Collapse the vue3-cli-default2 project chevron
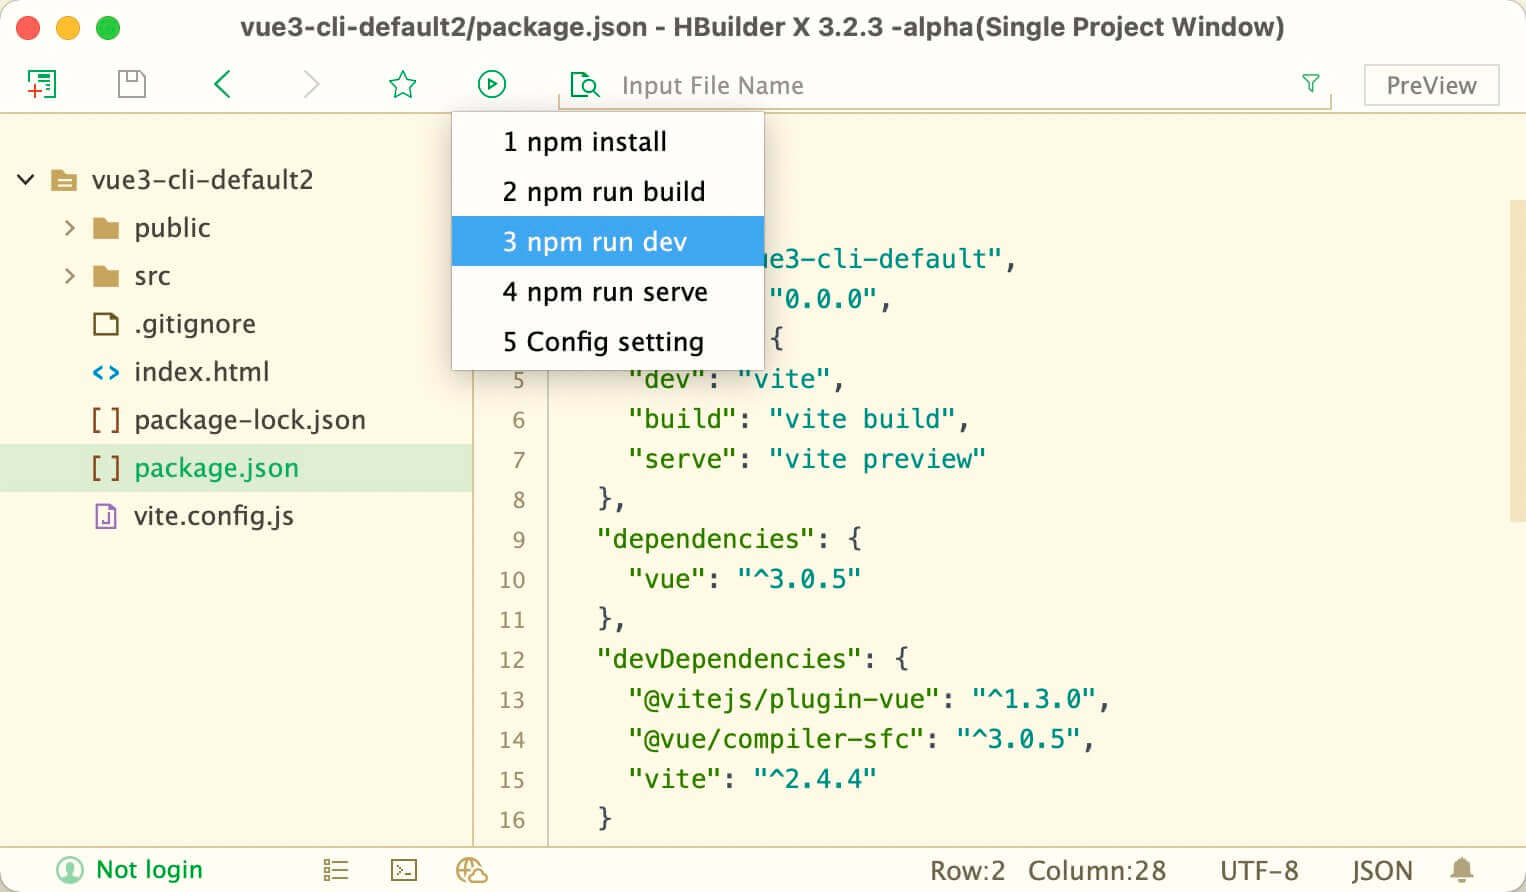 26,180
